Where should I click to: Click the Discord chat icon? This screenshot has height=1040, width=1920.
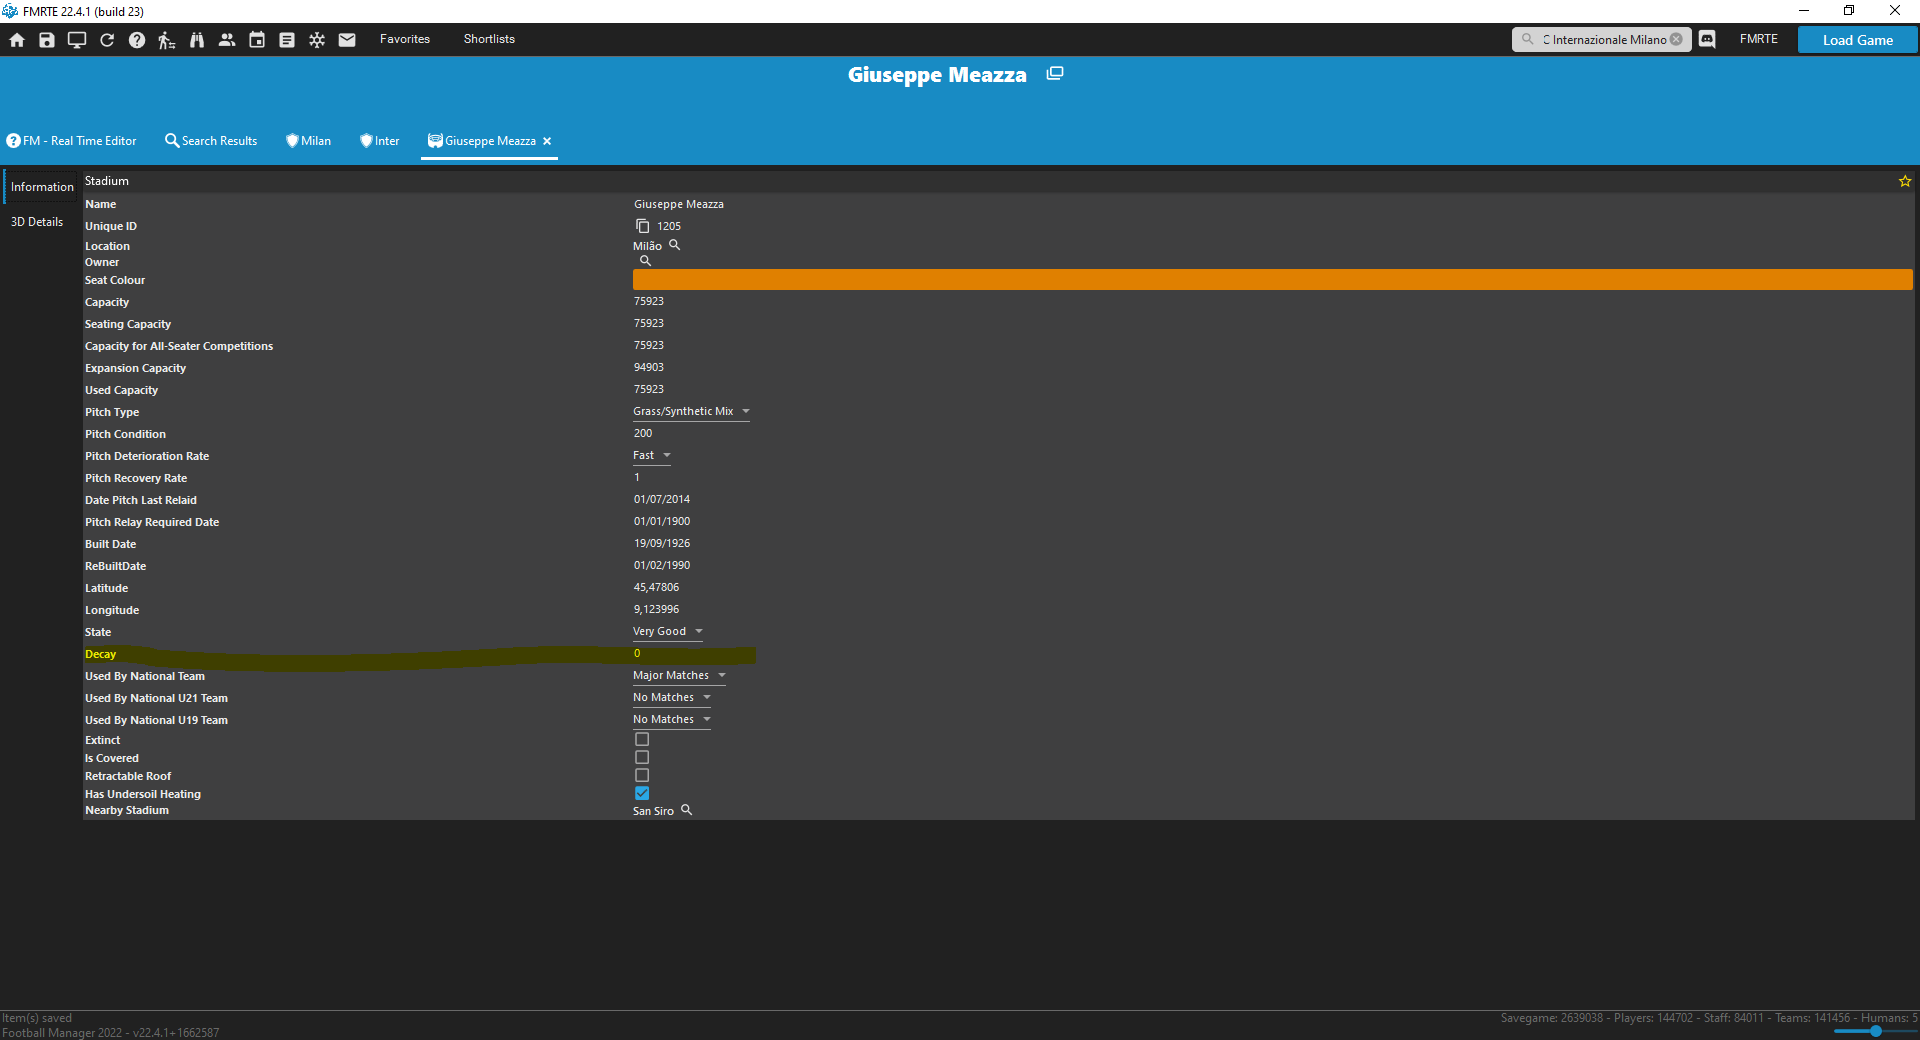[1707, 39]
